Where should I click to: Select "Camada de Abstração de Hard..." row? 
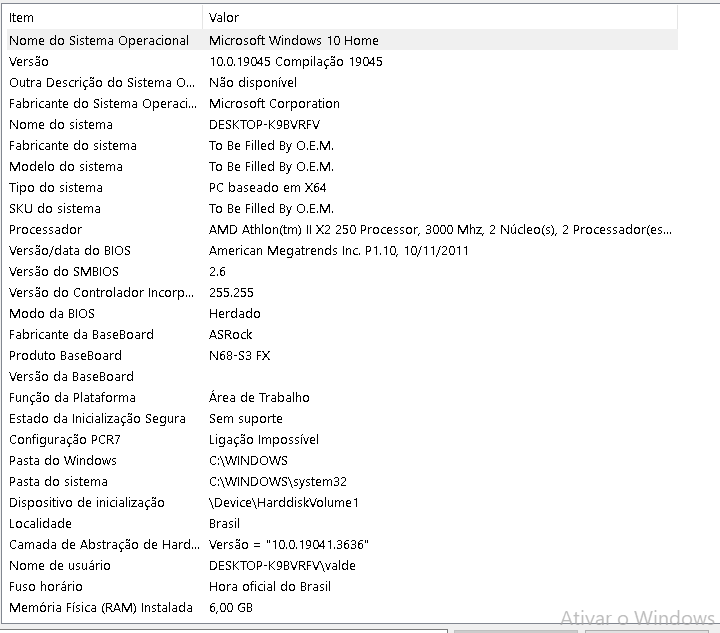coord(342,545)
